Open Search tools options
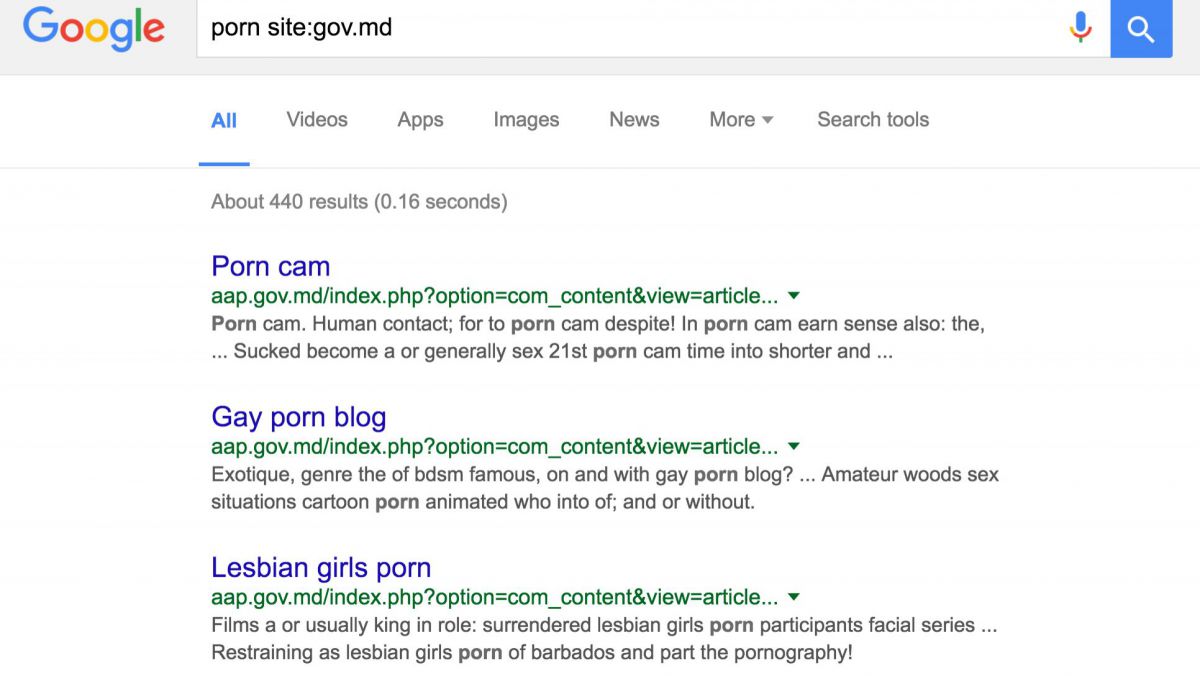Image resolution: width=1200 pixels, height=676 pixels. (x=873, y=120)
